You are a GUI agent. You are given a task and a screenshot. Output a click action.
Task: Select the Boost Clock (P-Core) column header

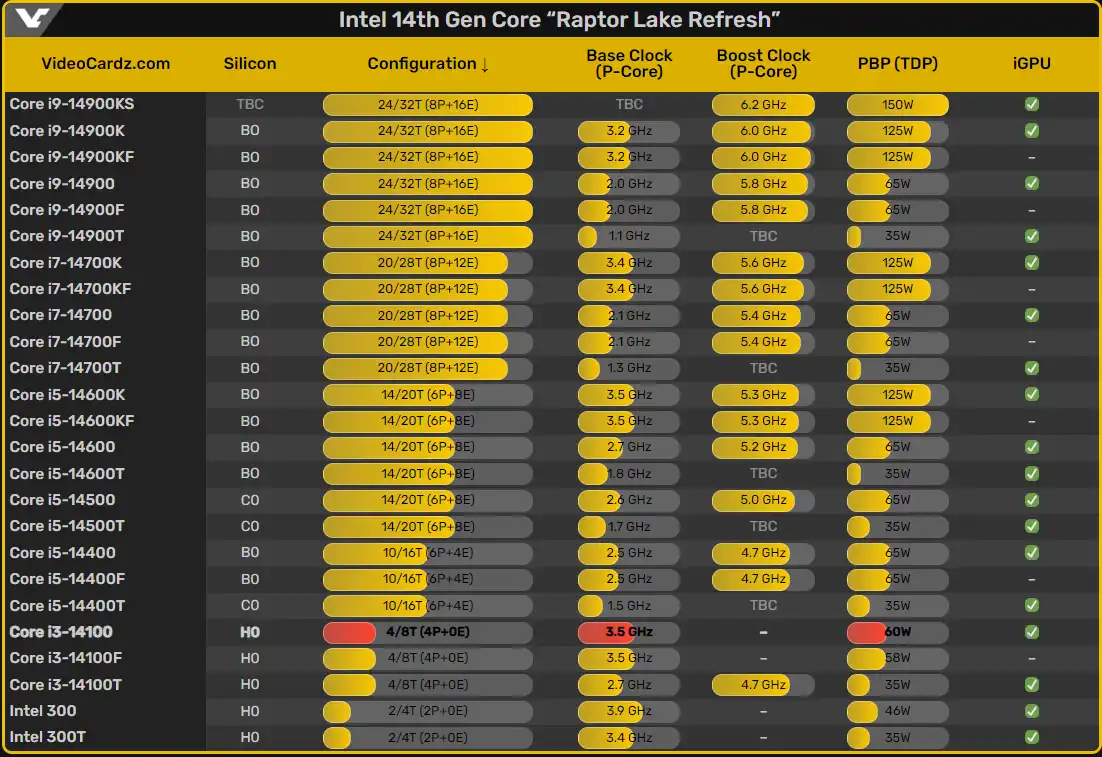point(763,63)
